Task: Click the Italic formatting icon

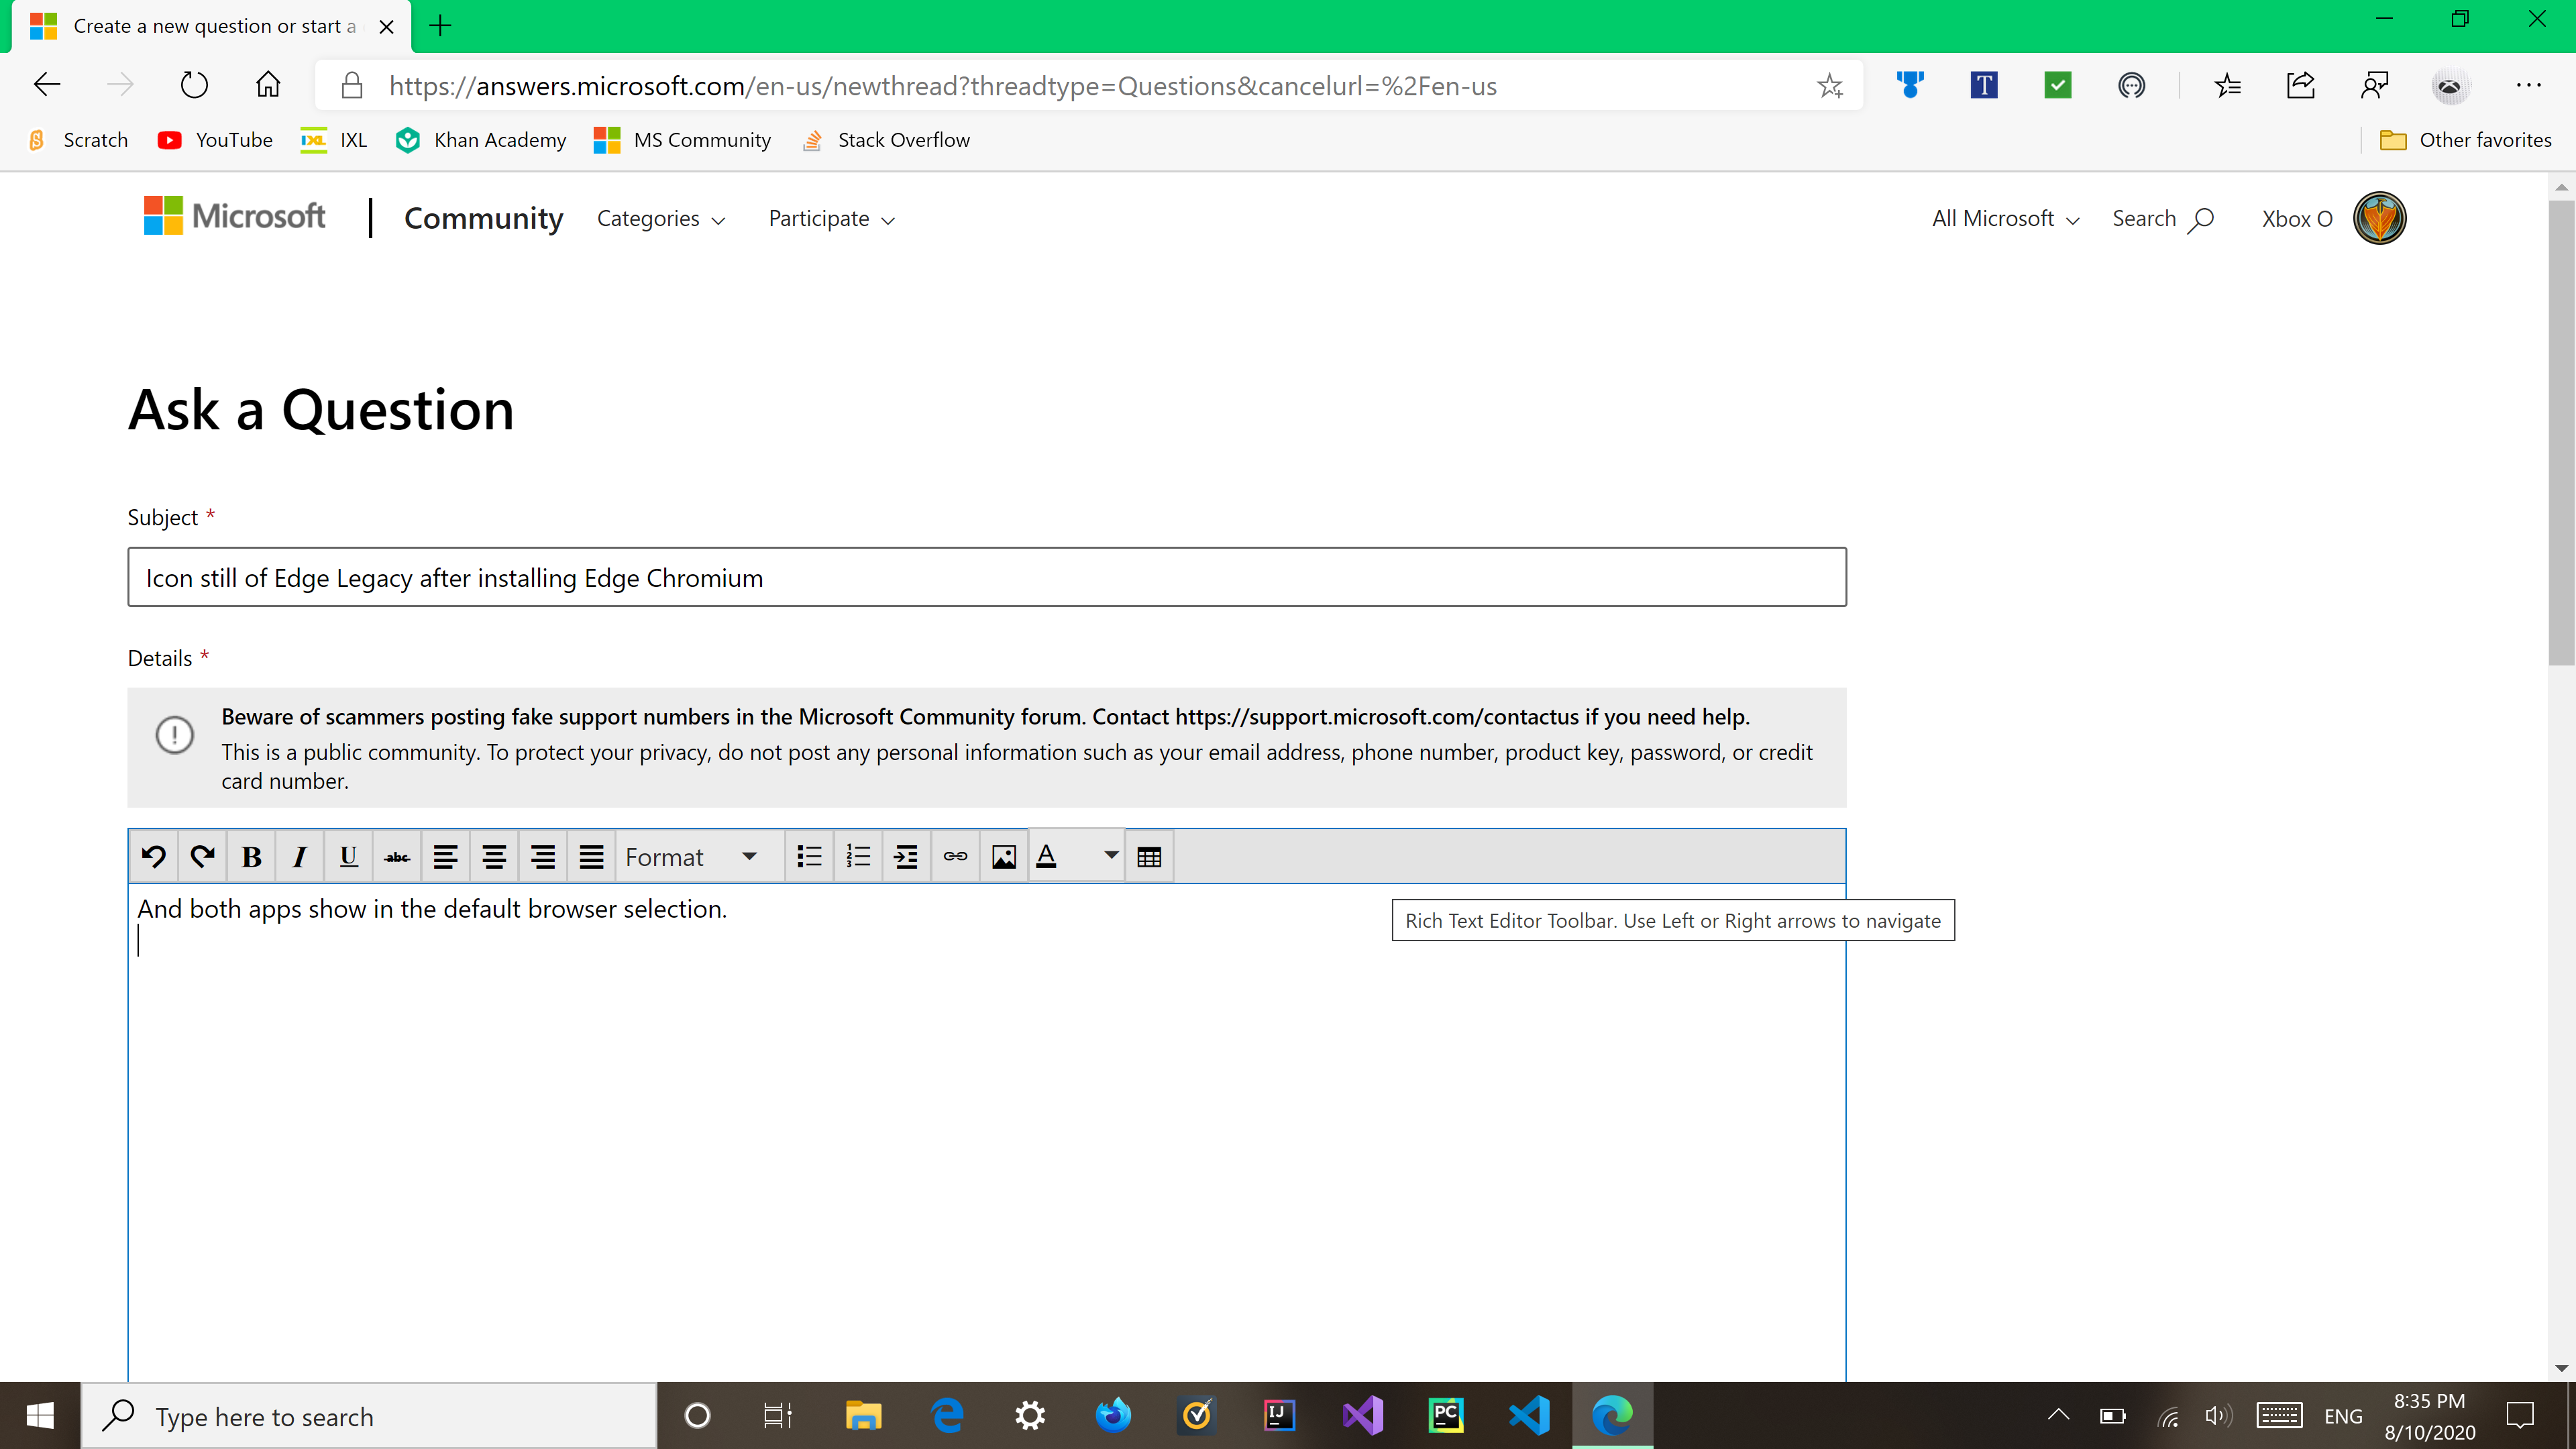Action: pyautogui.click(x=301, y=856)
